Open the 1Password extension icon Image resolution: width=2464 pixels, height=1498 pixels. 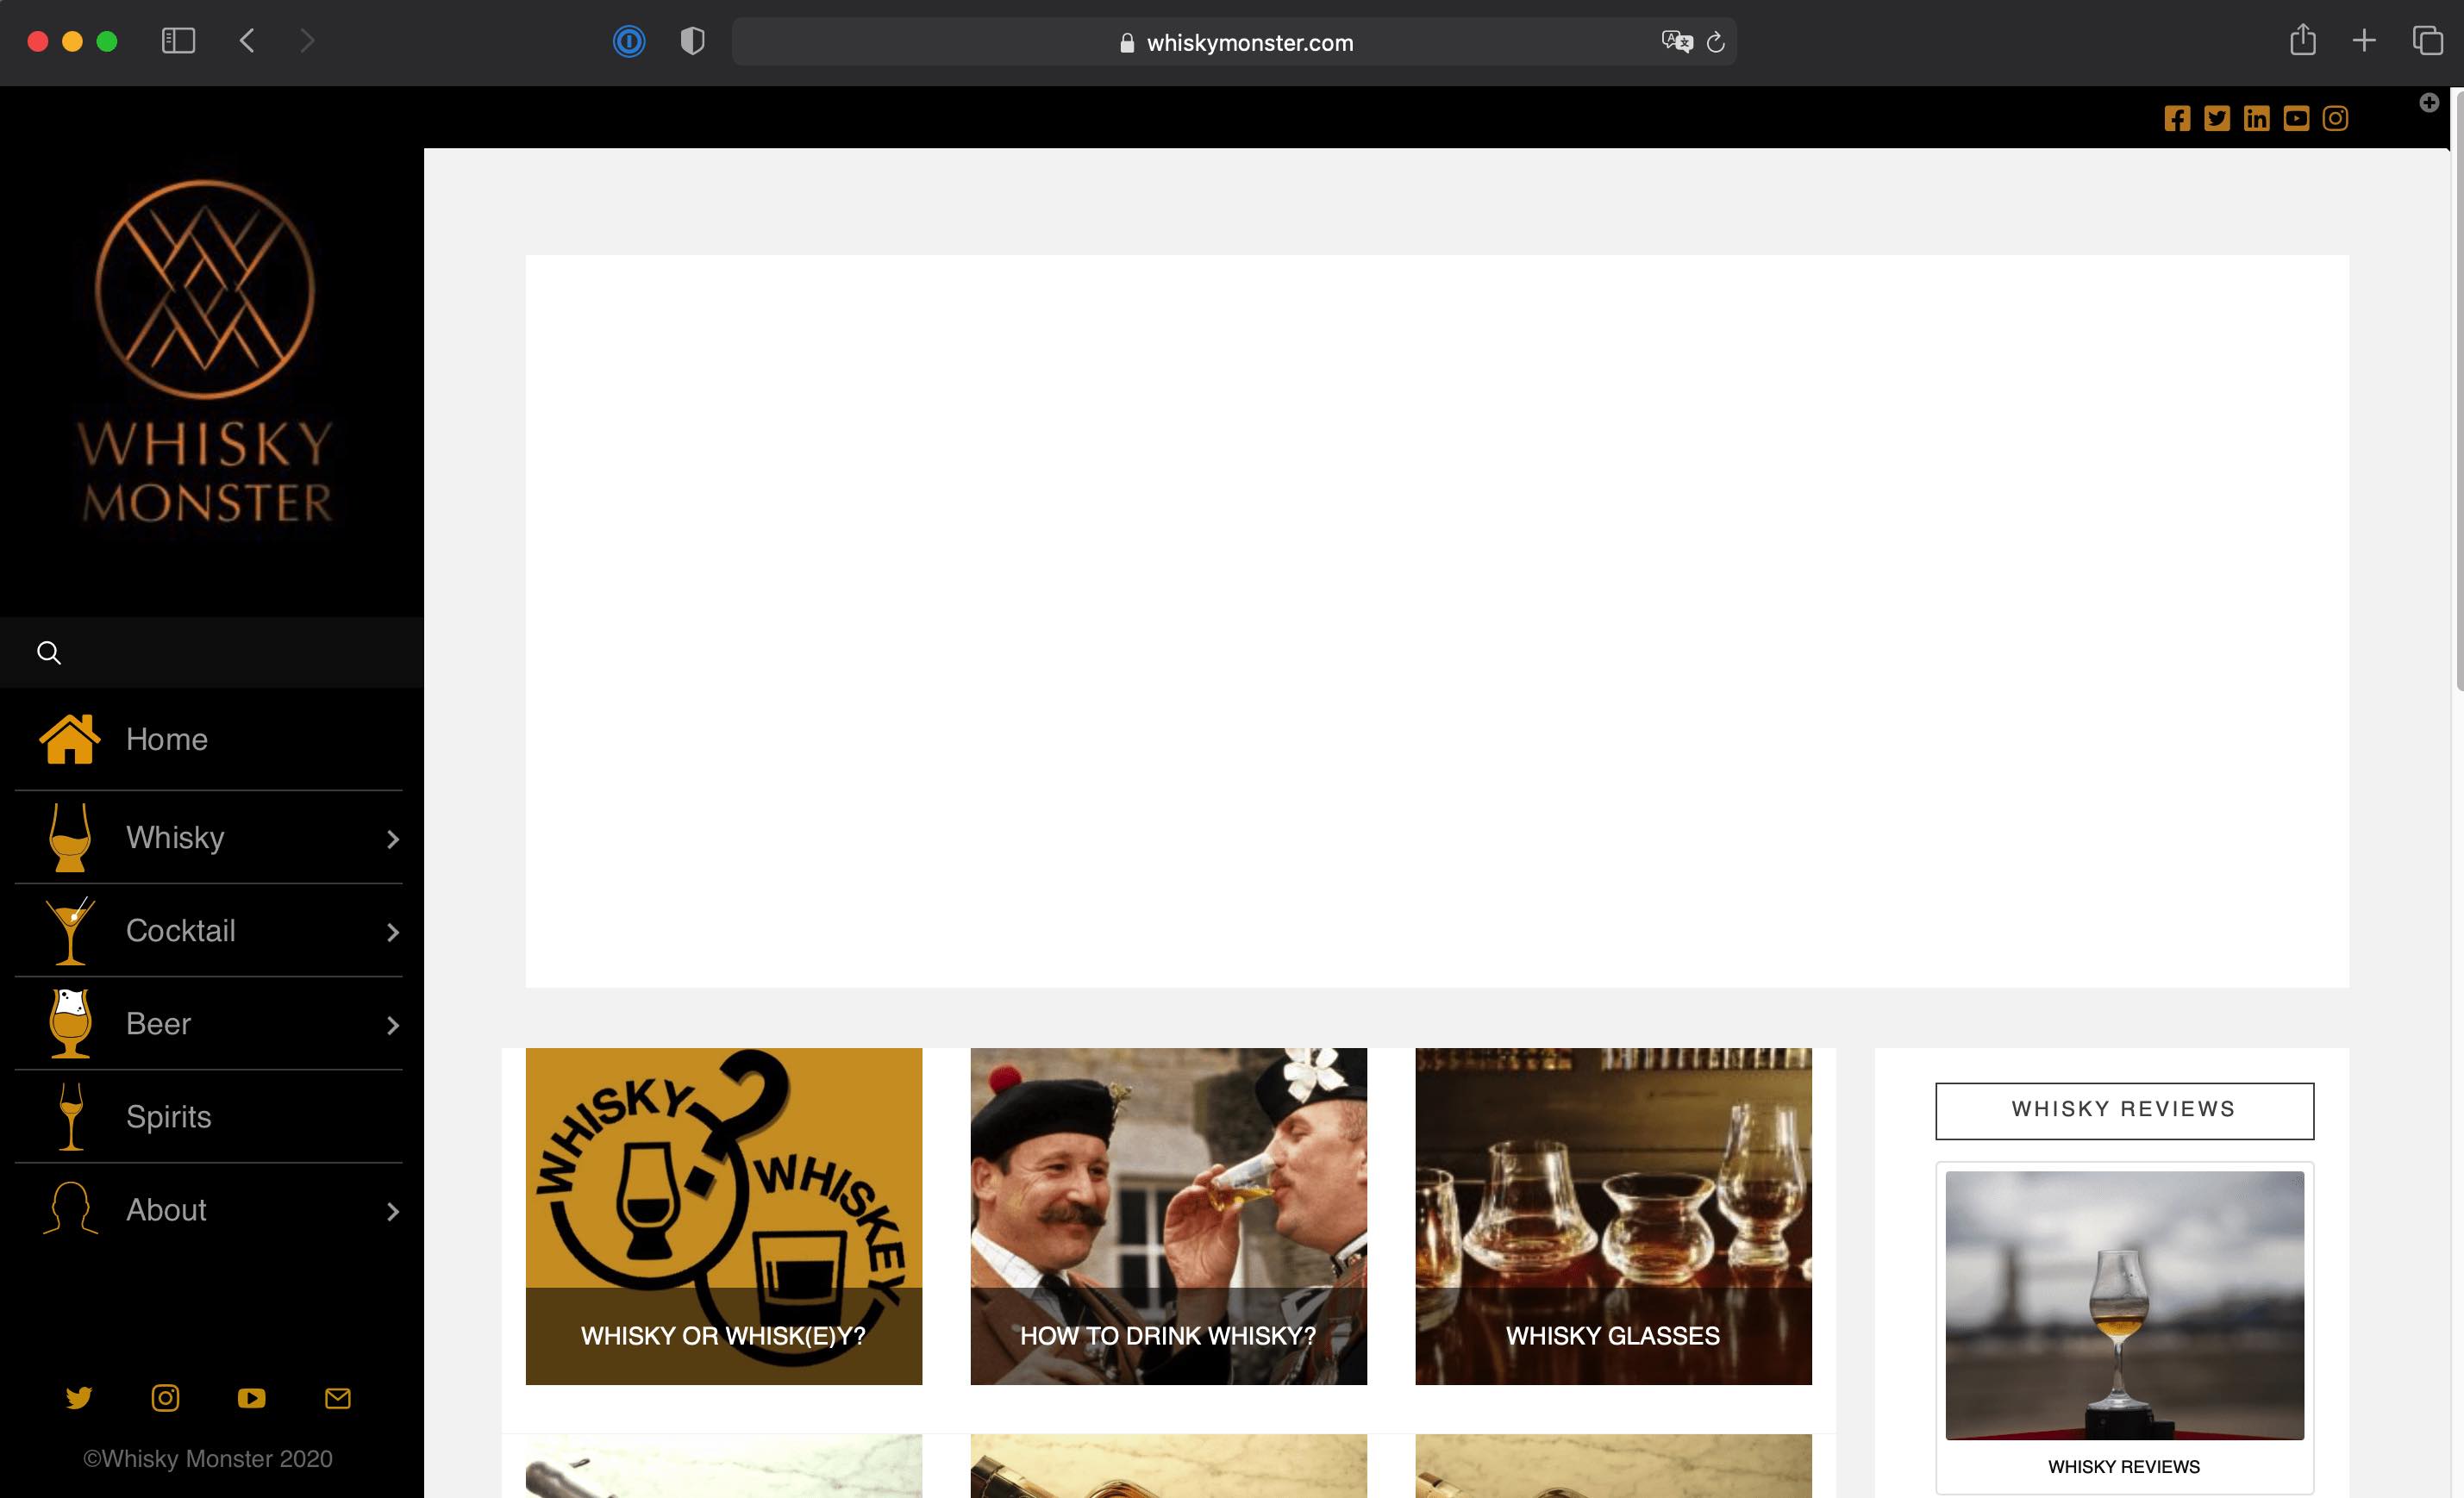tap(629, 41)
